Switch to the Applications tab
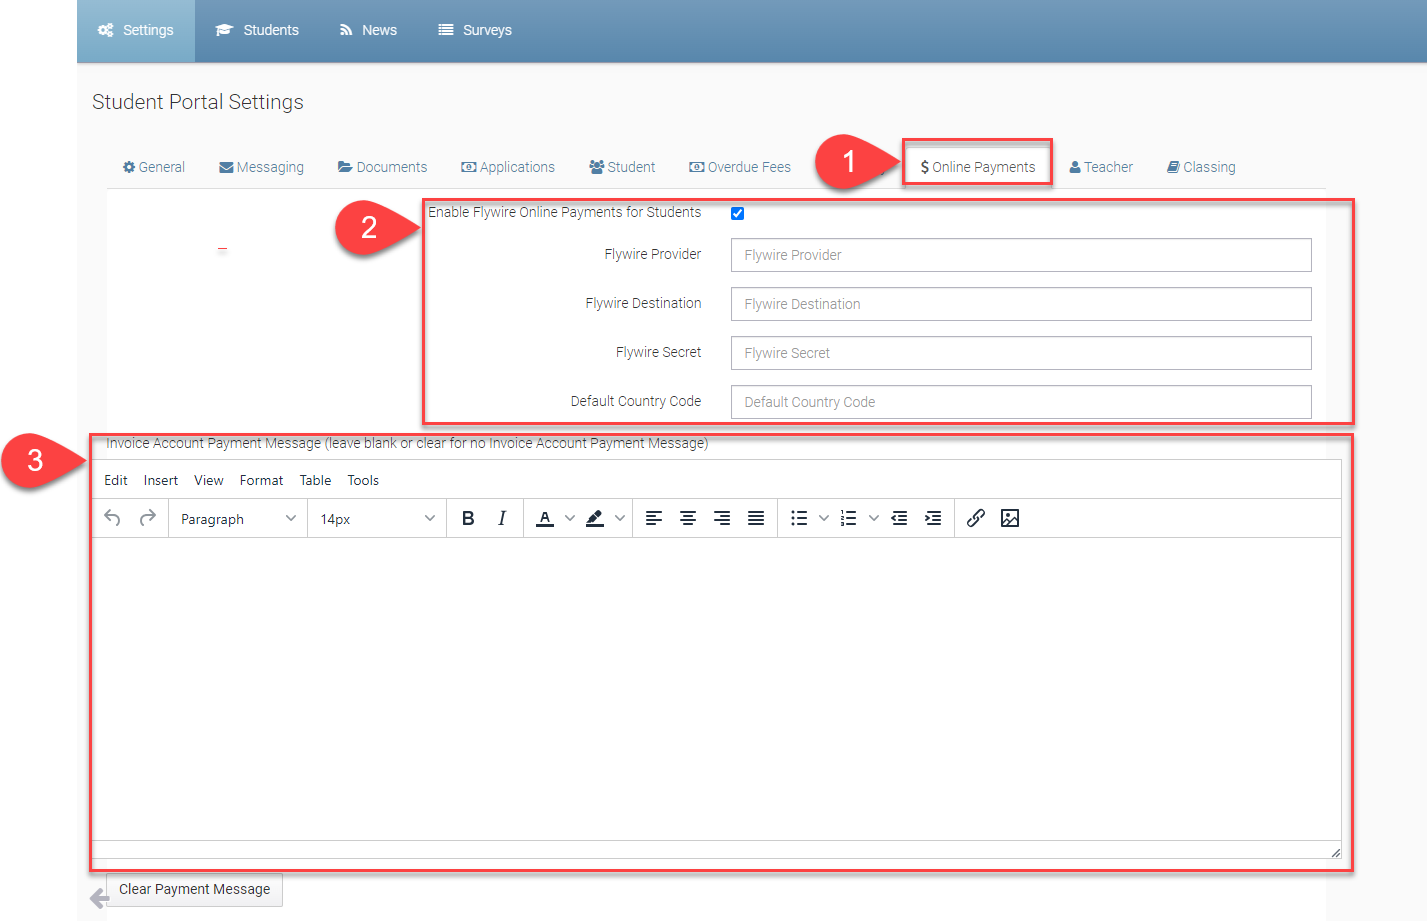Screen dimensions: 1427x921 [x=508, y=167]
